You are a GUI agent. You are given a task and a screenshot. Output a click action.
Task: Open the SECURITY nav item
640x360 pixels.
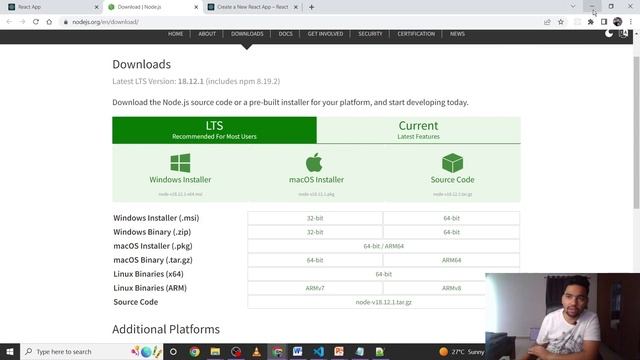[370, 34]
